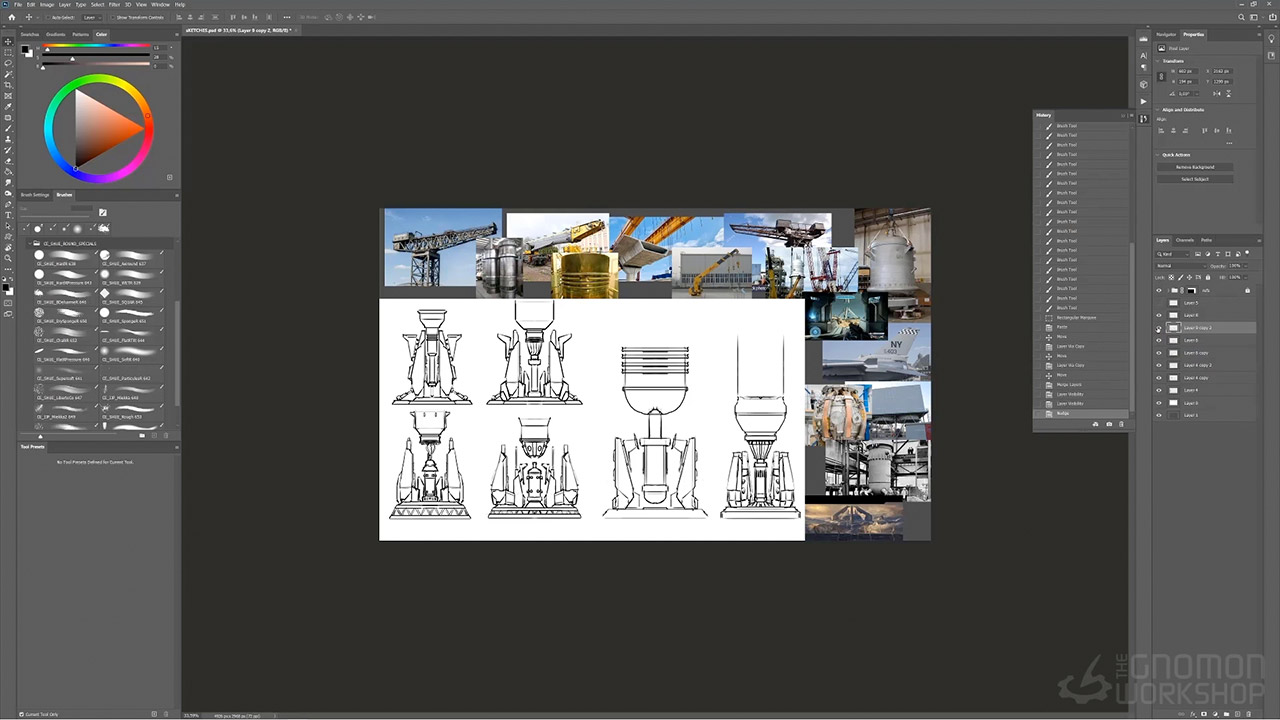Open the Filter menu

pyautogui.click(x=114, y=5)
